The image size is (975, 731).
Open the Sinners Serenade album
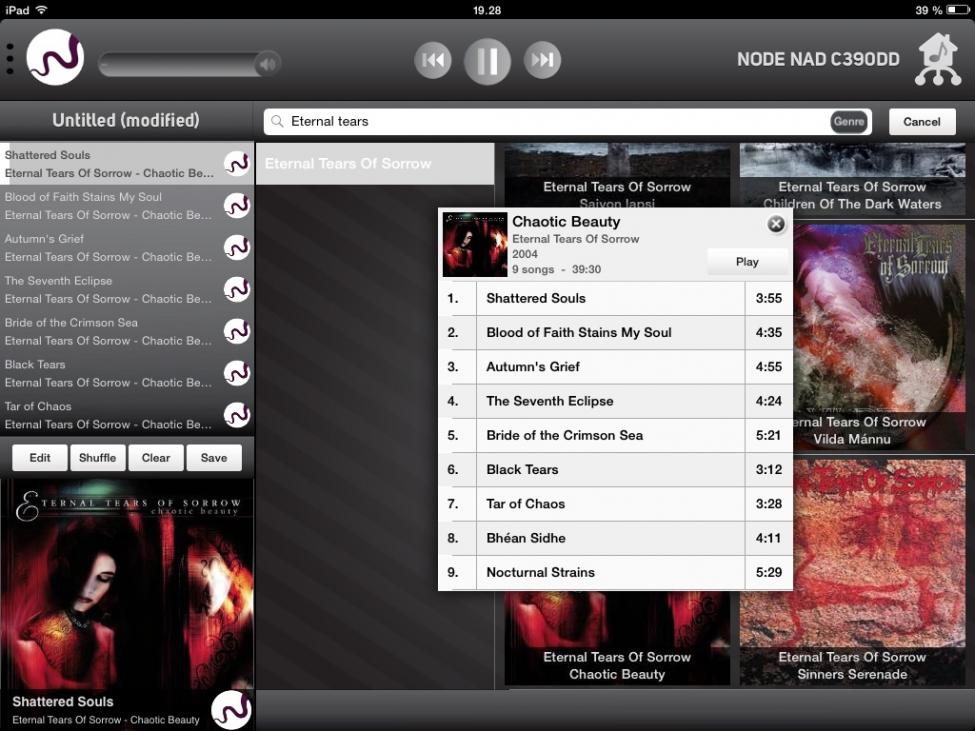[x=879, y=572]
